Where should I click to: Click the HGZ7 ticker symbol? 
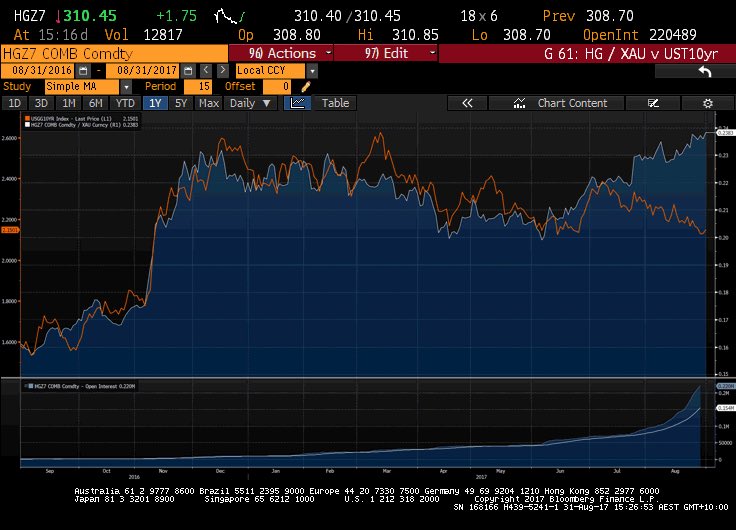tap(30, 16)
